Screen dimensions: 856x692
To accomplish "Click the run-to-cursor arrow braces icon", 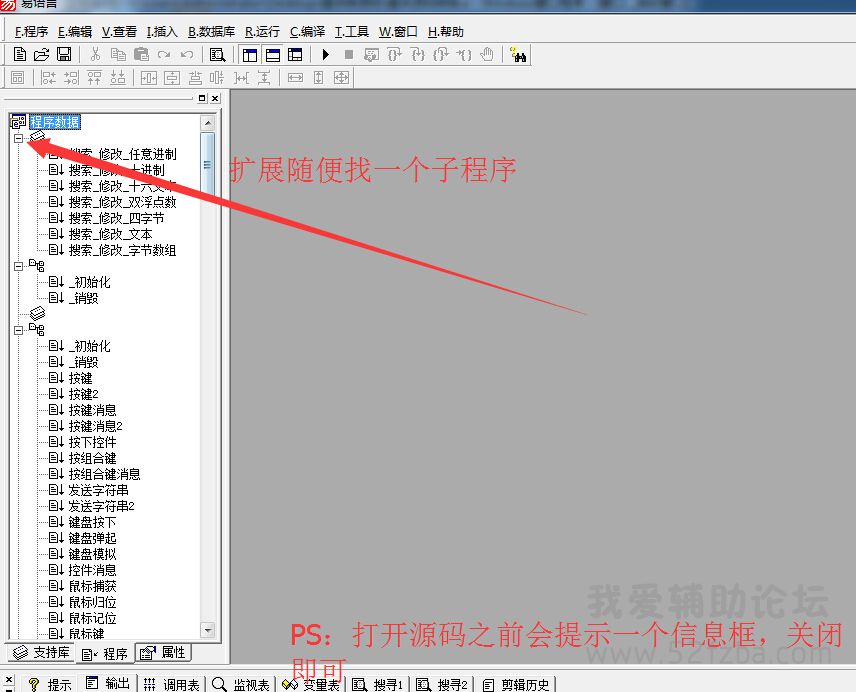I will (x=464, y=55).
